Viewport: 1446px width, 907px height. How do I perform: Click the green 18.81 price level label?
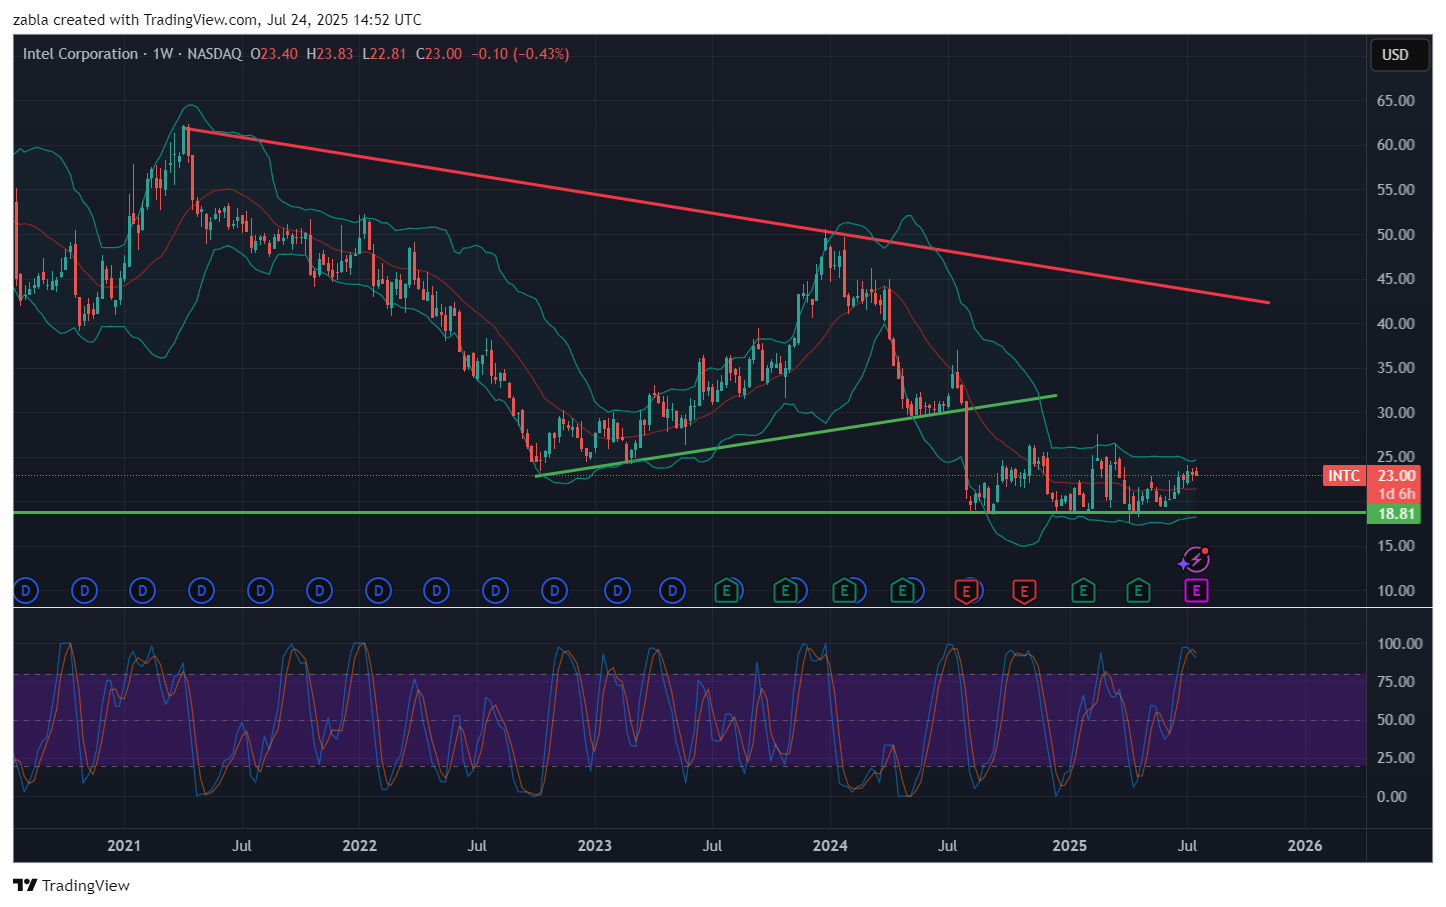coord(1396,514)
